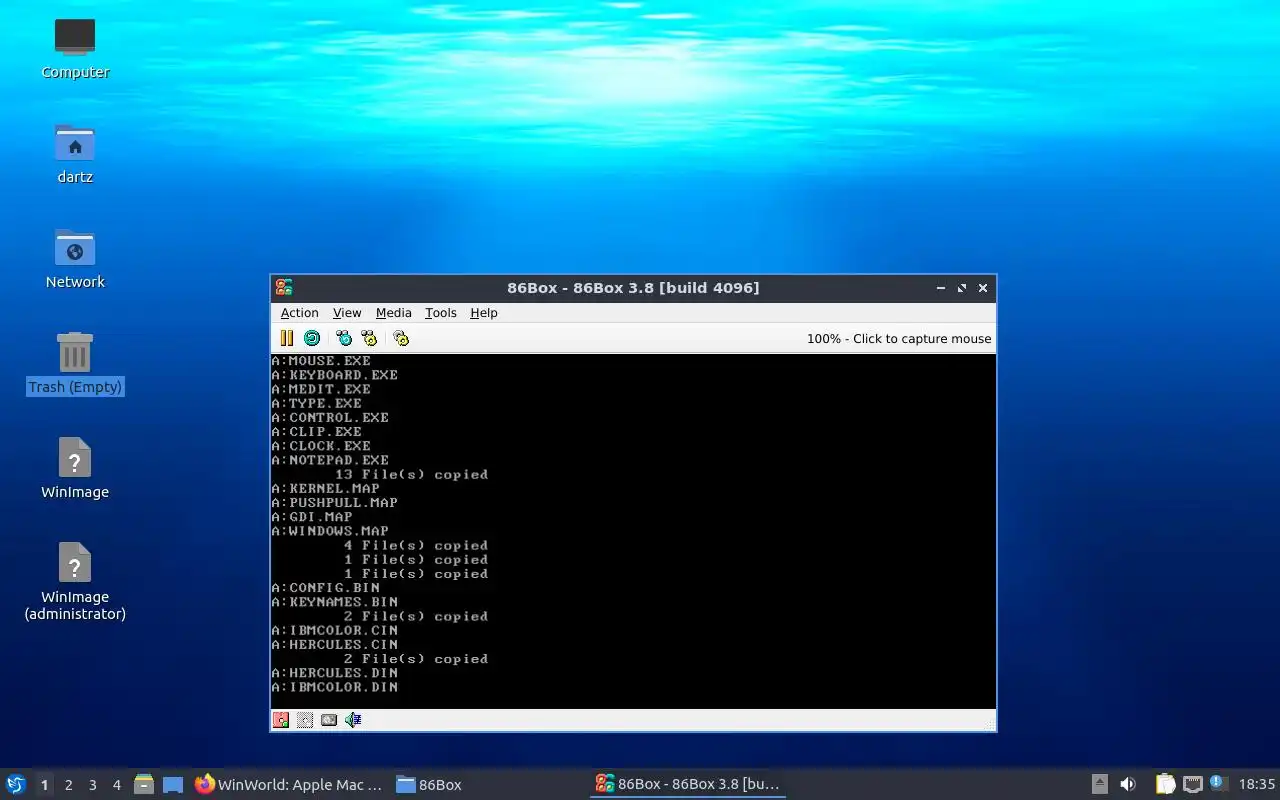The image size is (1280, 800).
Task: Click the floppy drive status icon
Action: 281,719
